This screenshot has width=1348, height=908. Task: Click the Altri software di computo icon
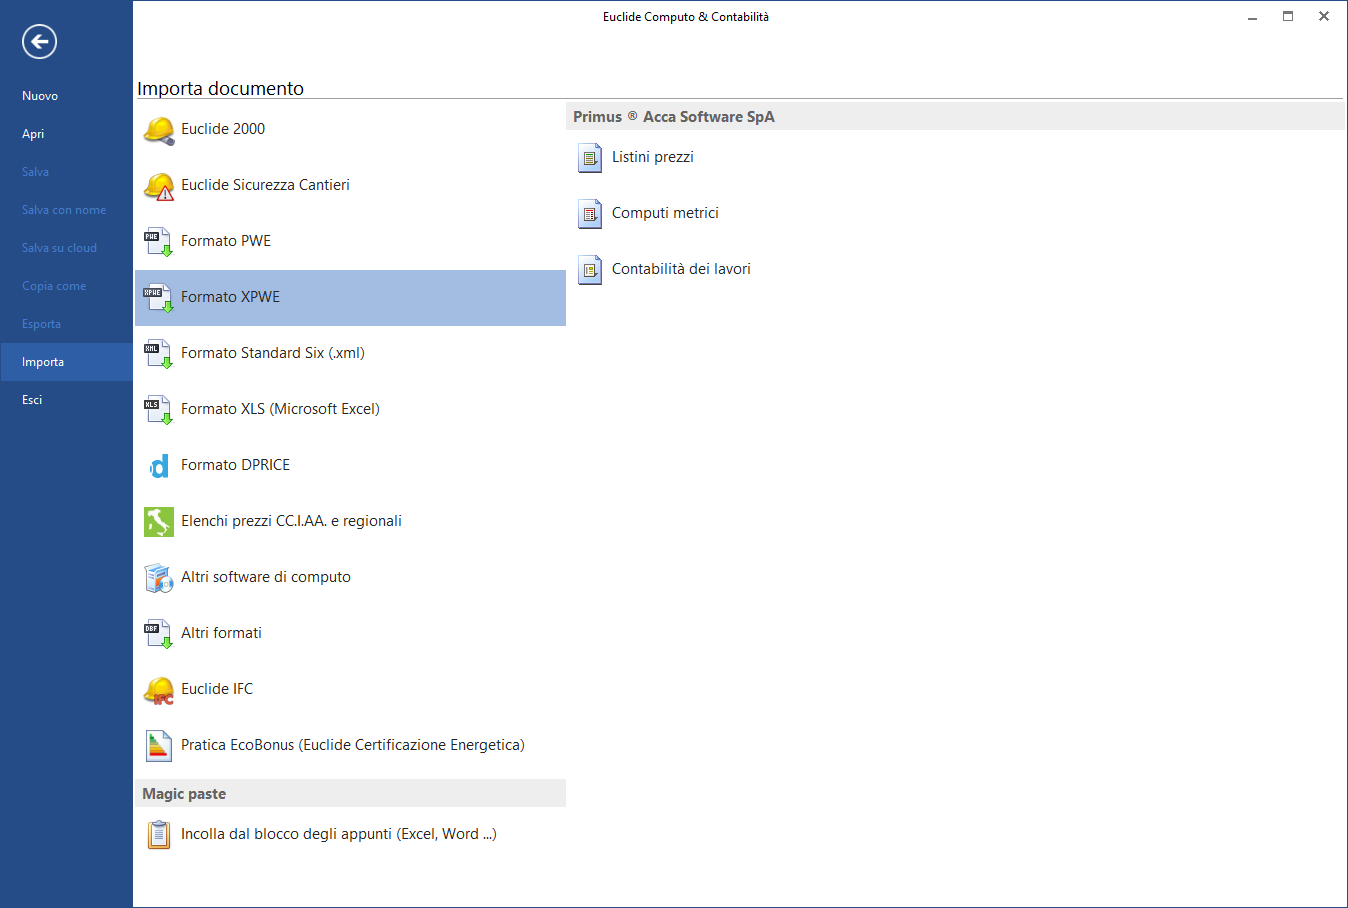click(158, 578)
